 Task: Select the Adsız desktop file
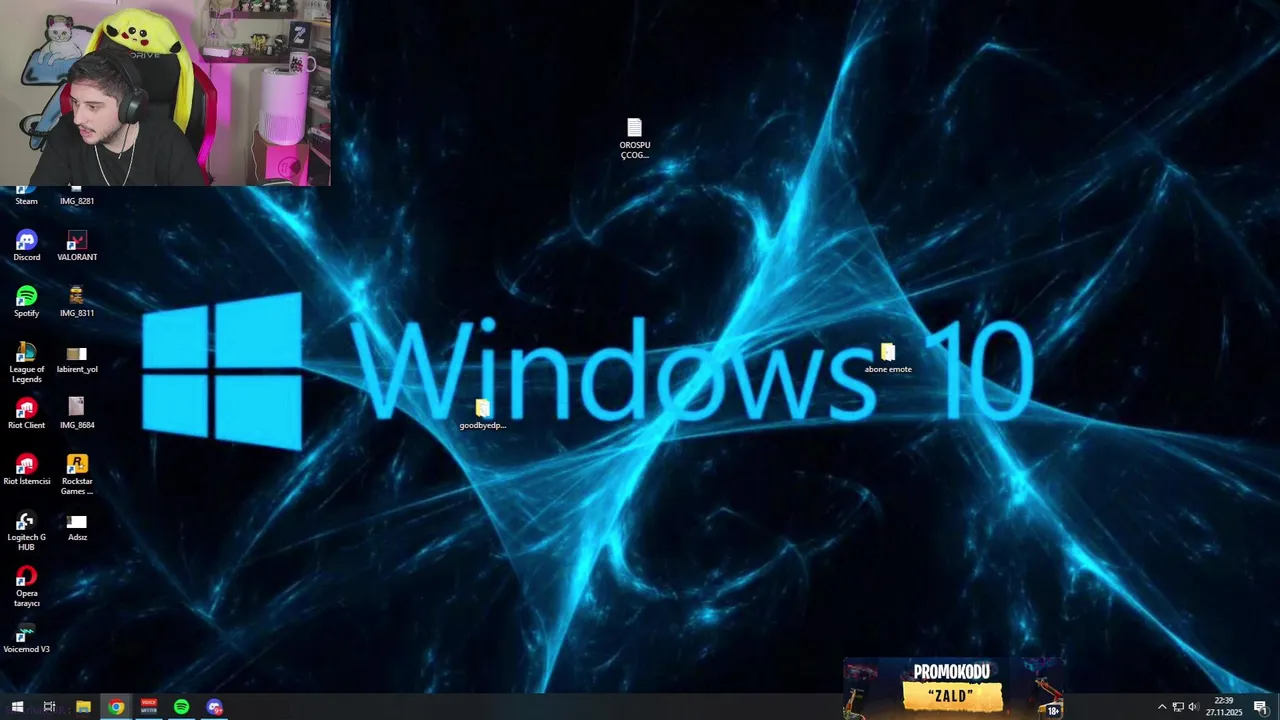click(77, 527)
